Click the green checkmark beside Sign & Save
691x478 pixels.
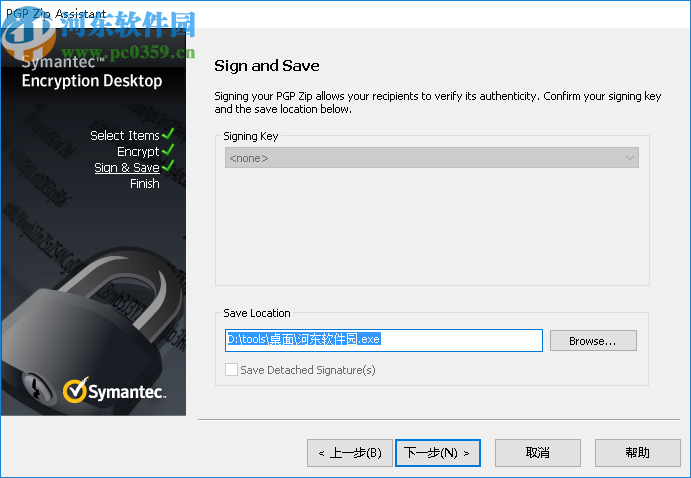click(x=168, y=166)
